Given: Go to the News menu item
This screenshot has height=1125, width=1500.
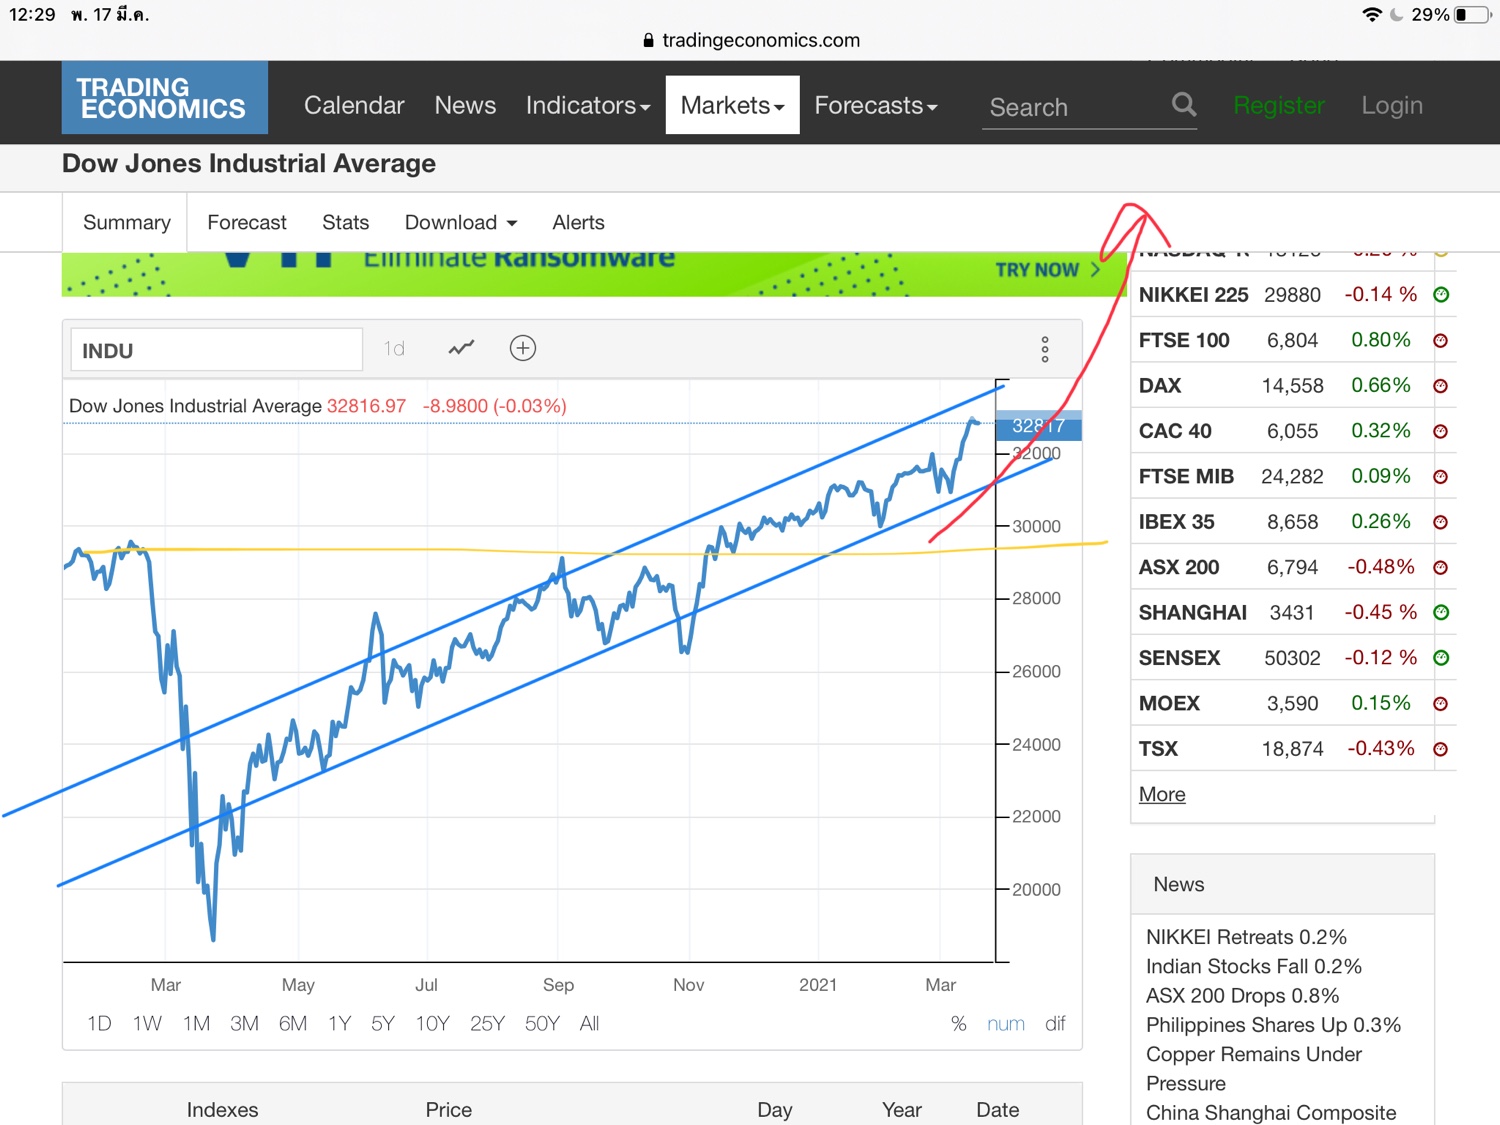Looking at the screenshot, I should click(x=465, y=105).
